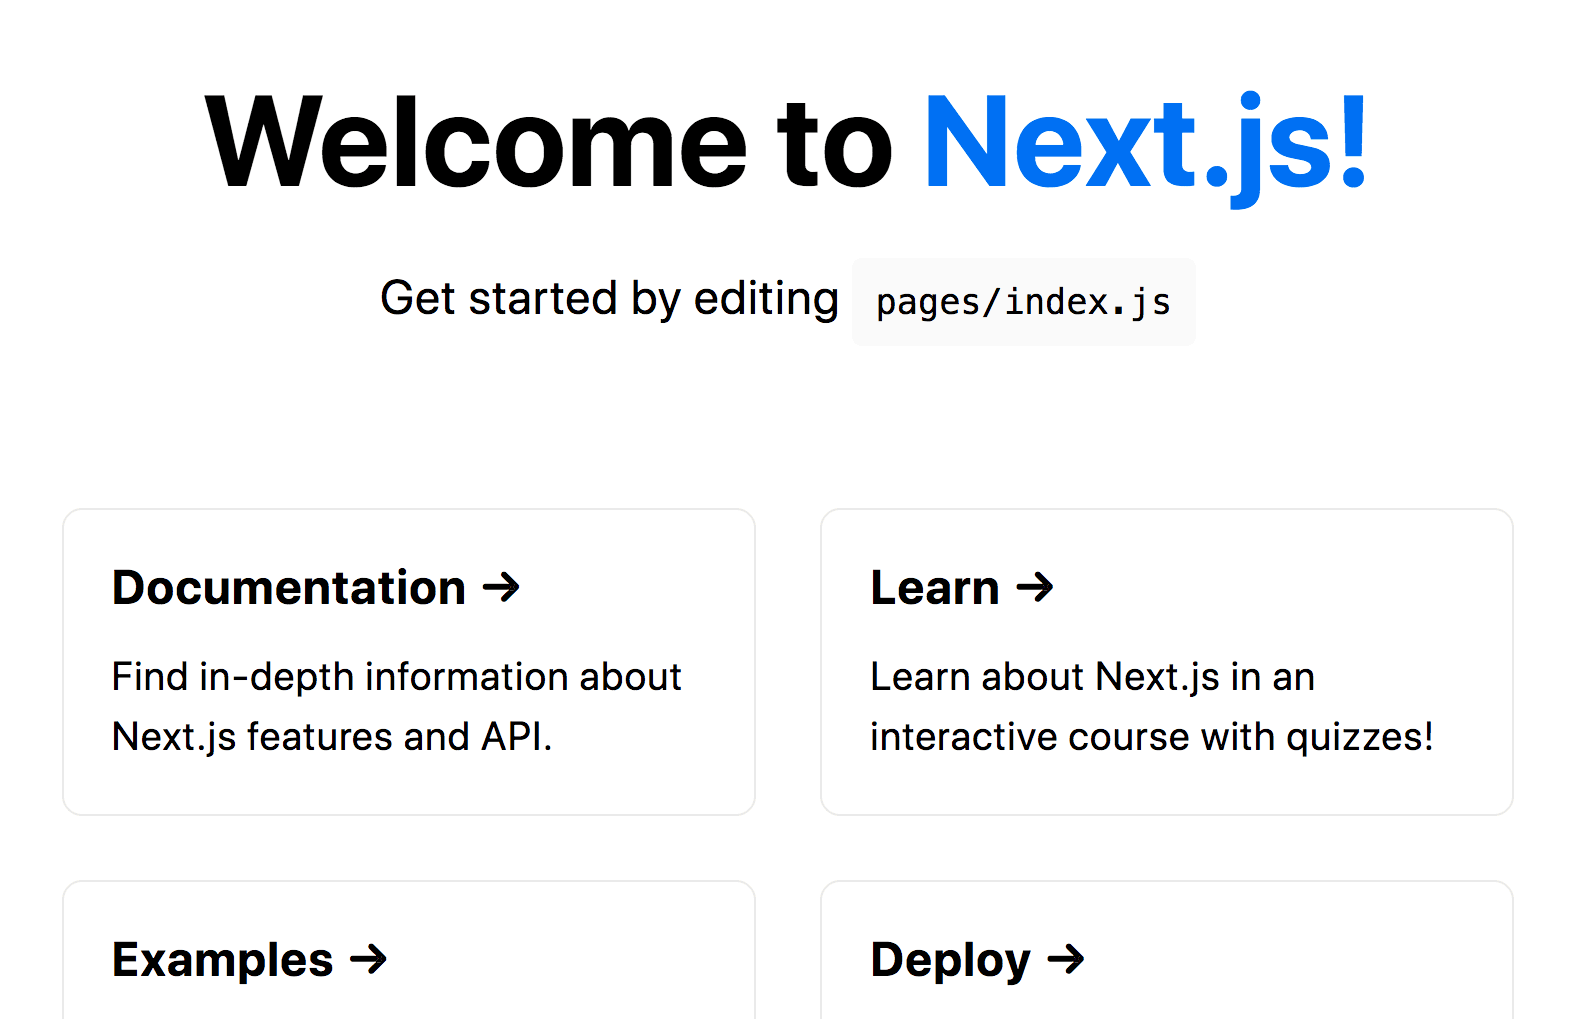Click 'Learn about Next.js in an' description line
The image size is (1576, 1019).
tap(1092, 677)
